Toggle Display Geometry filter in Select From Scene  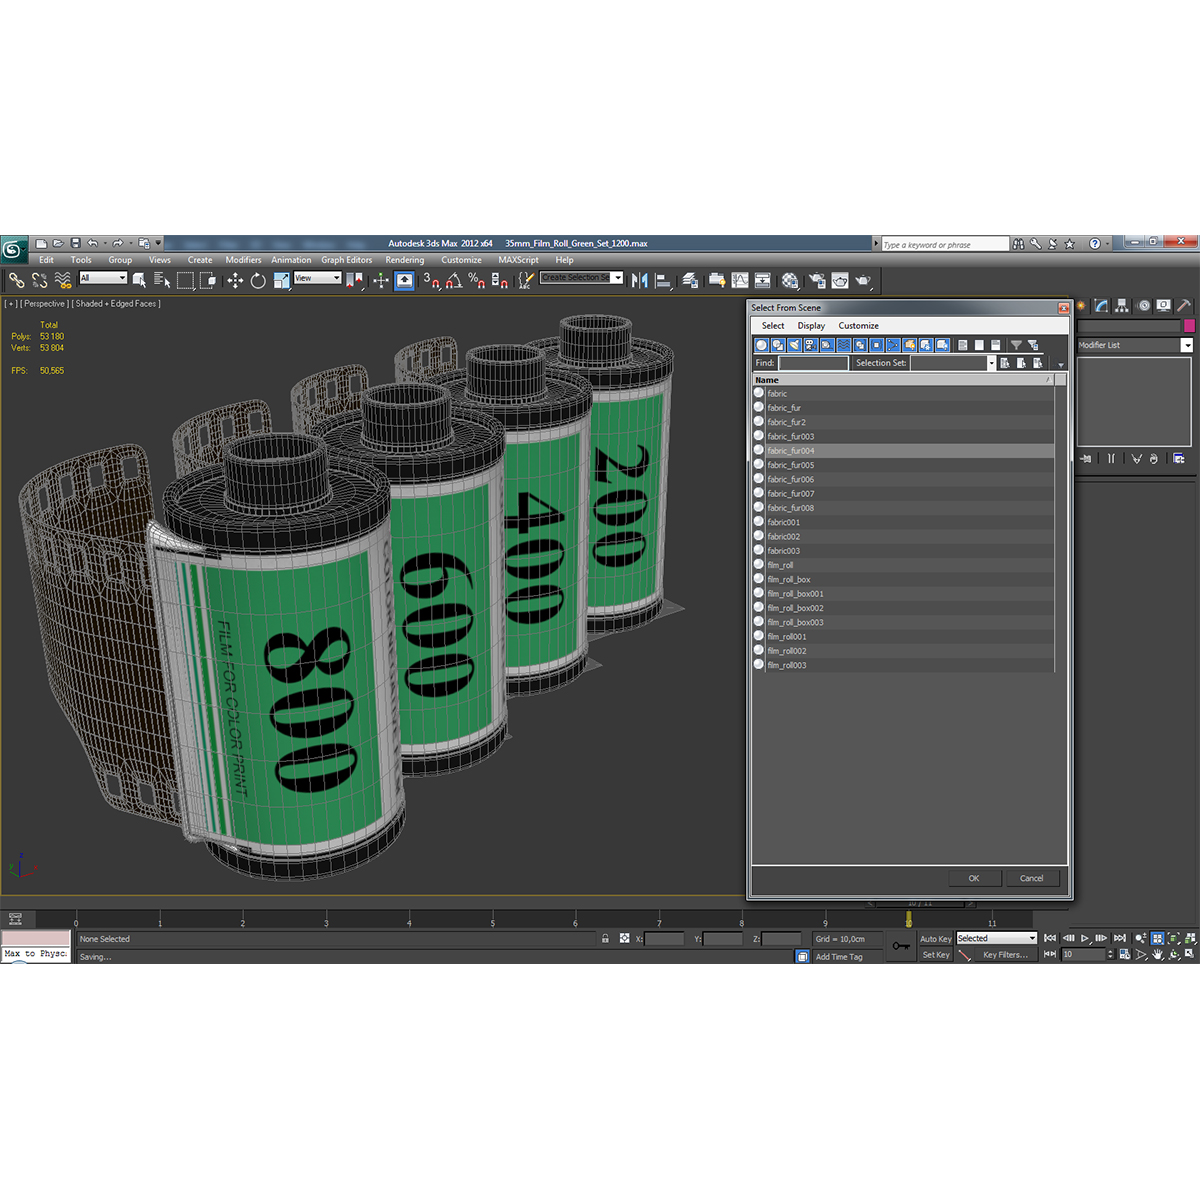761,345
